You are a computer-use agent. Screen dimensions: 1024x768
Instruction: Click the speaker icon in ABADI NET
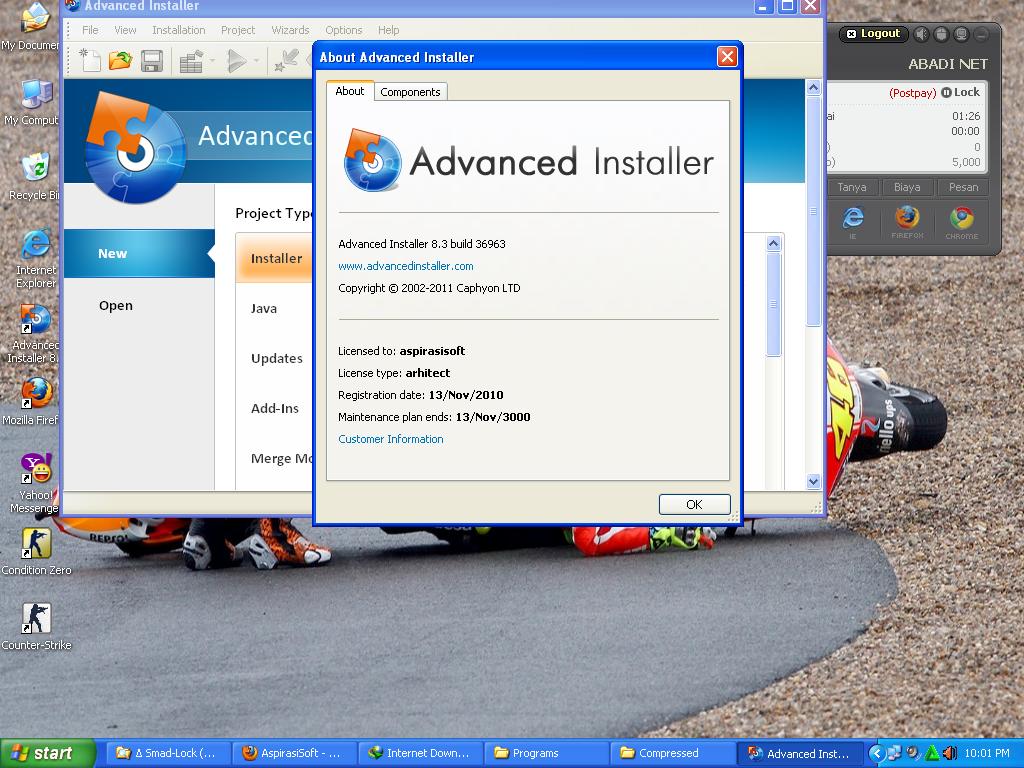click(x=921, y=34)
